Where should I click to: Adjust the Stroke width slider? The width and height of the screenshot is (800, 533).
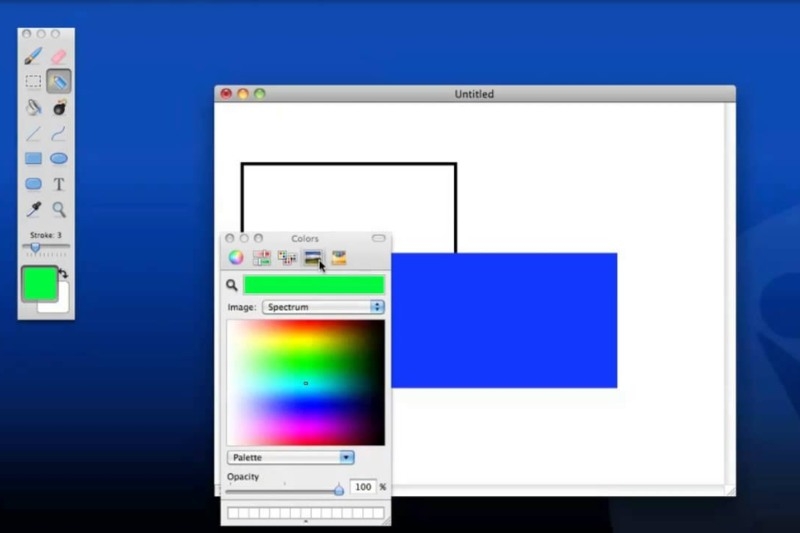pyautogui.click(x=35, y=247)
